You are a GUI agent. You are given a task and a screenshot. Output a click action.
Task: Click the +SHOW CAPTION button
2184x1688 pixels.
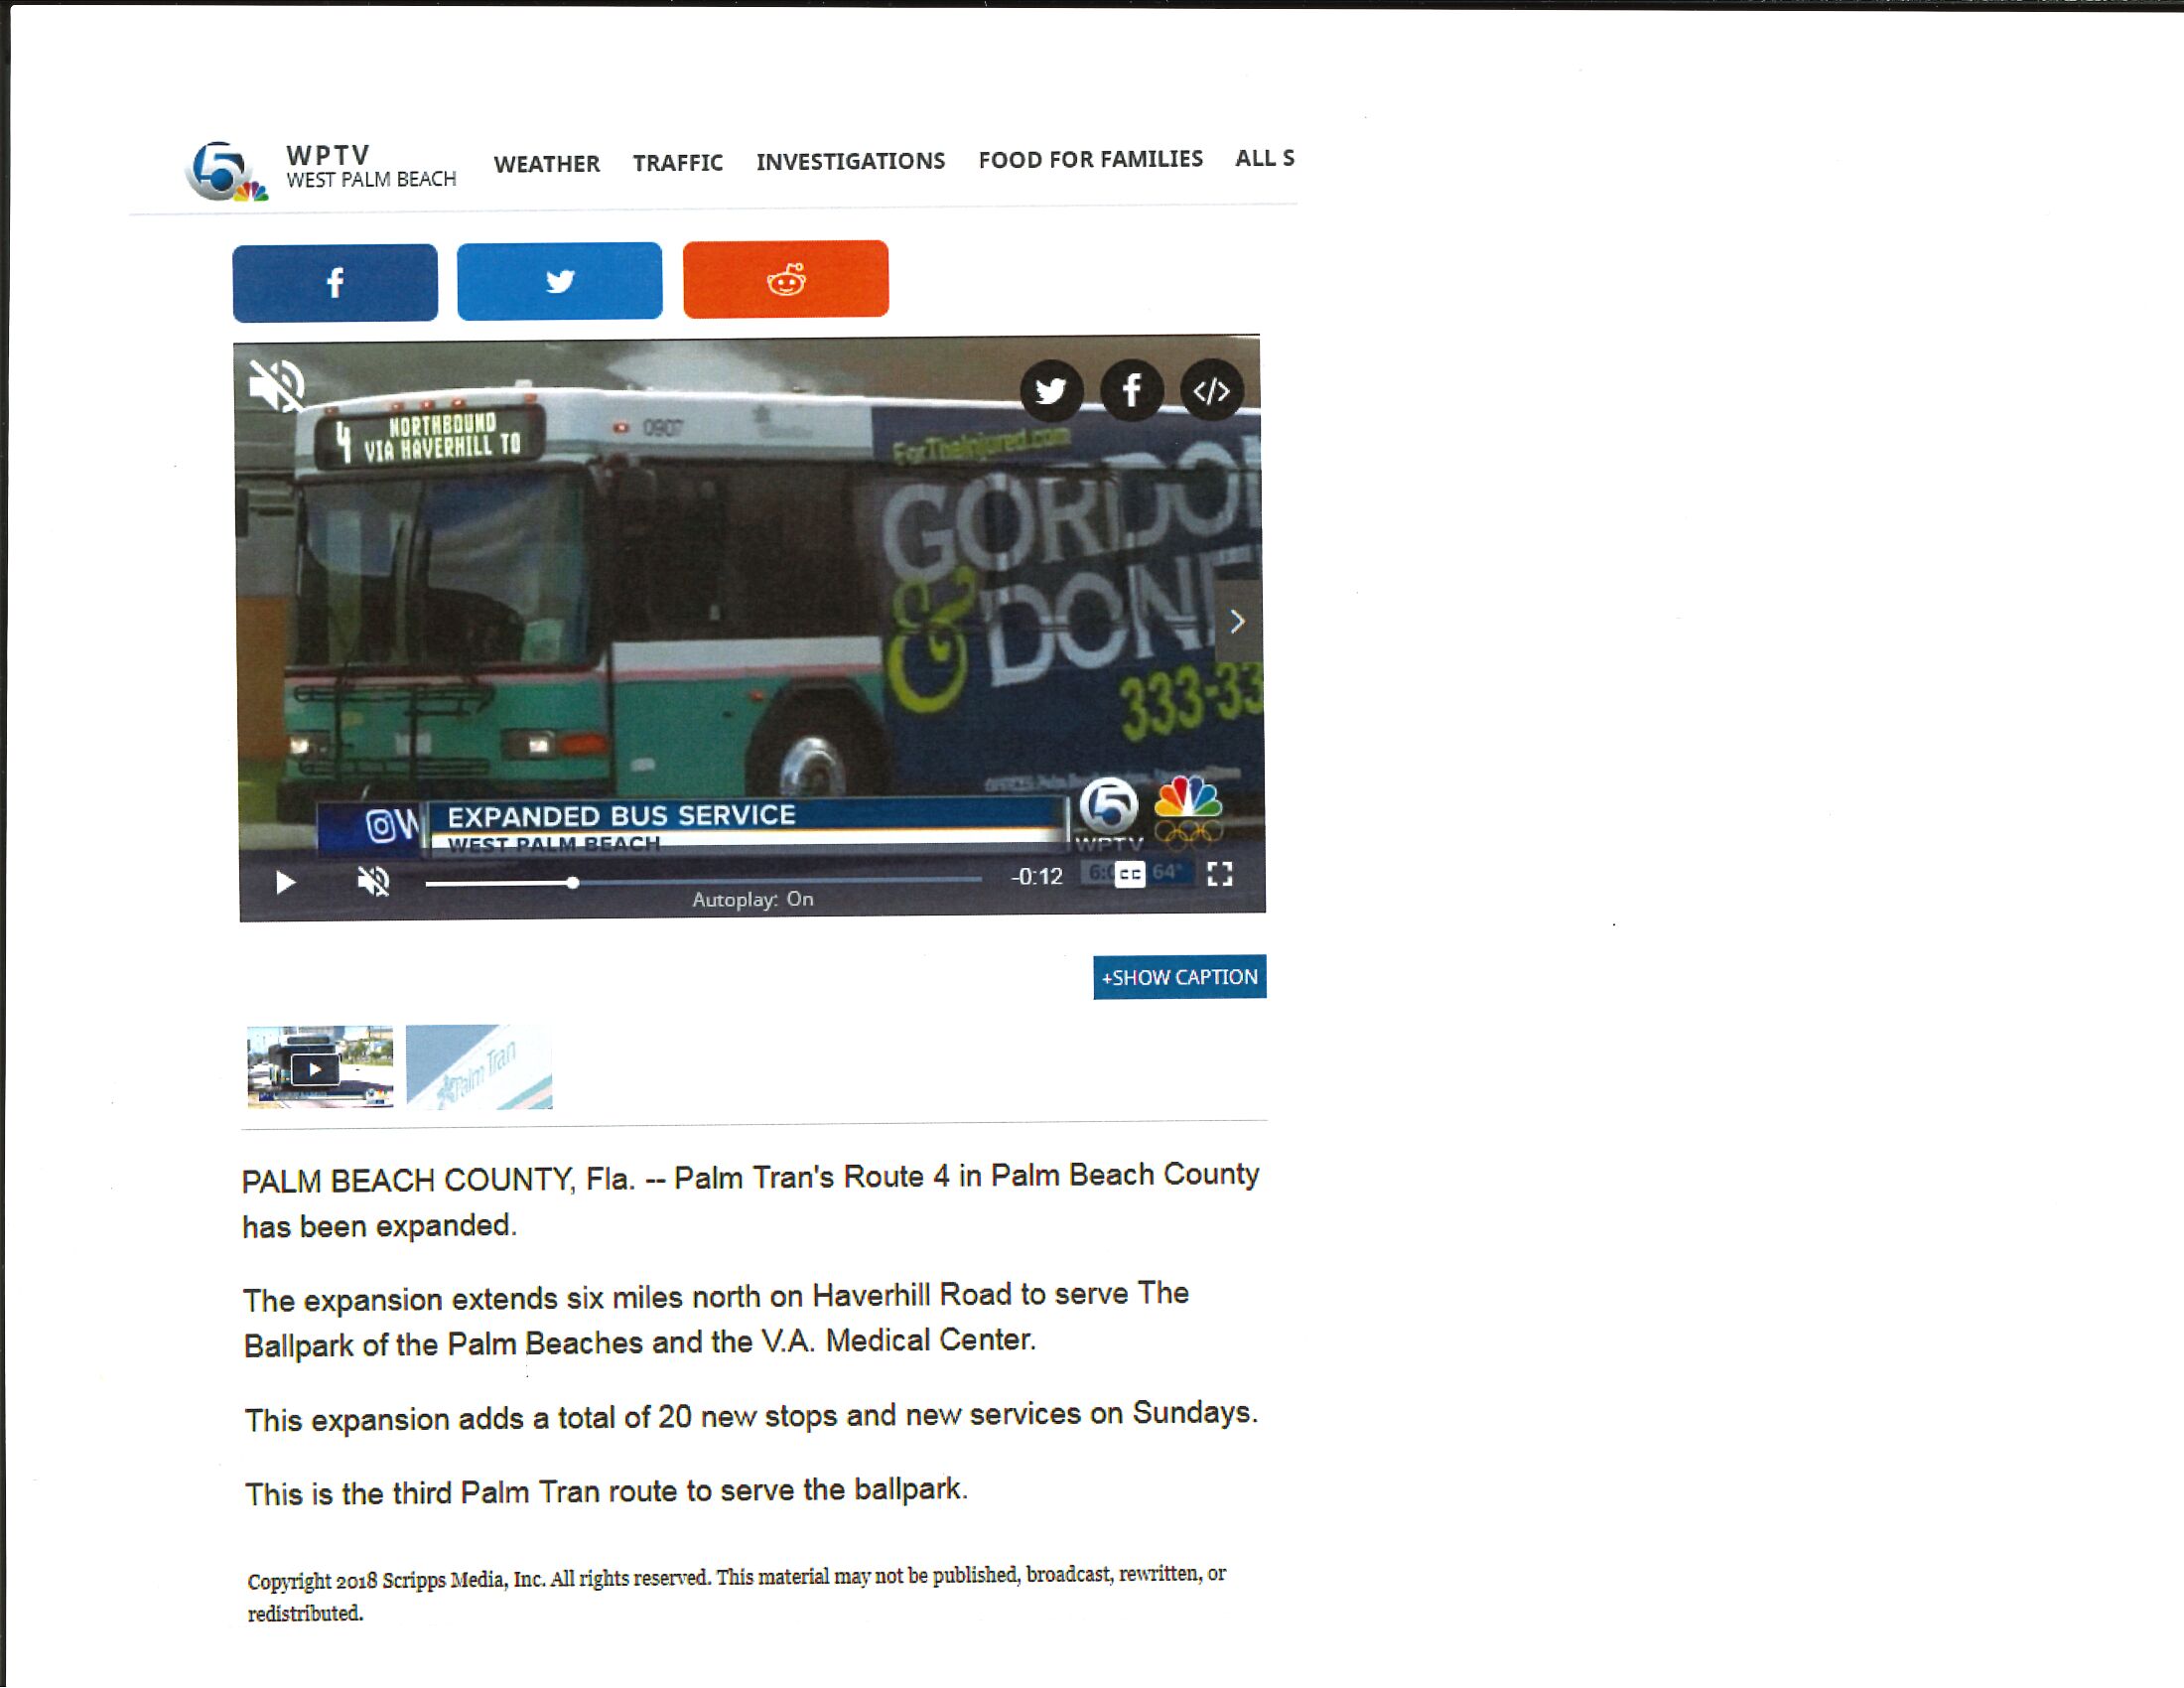pyautogui.click(x=1180, y=977)
